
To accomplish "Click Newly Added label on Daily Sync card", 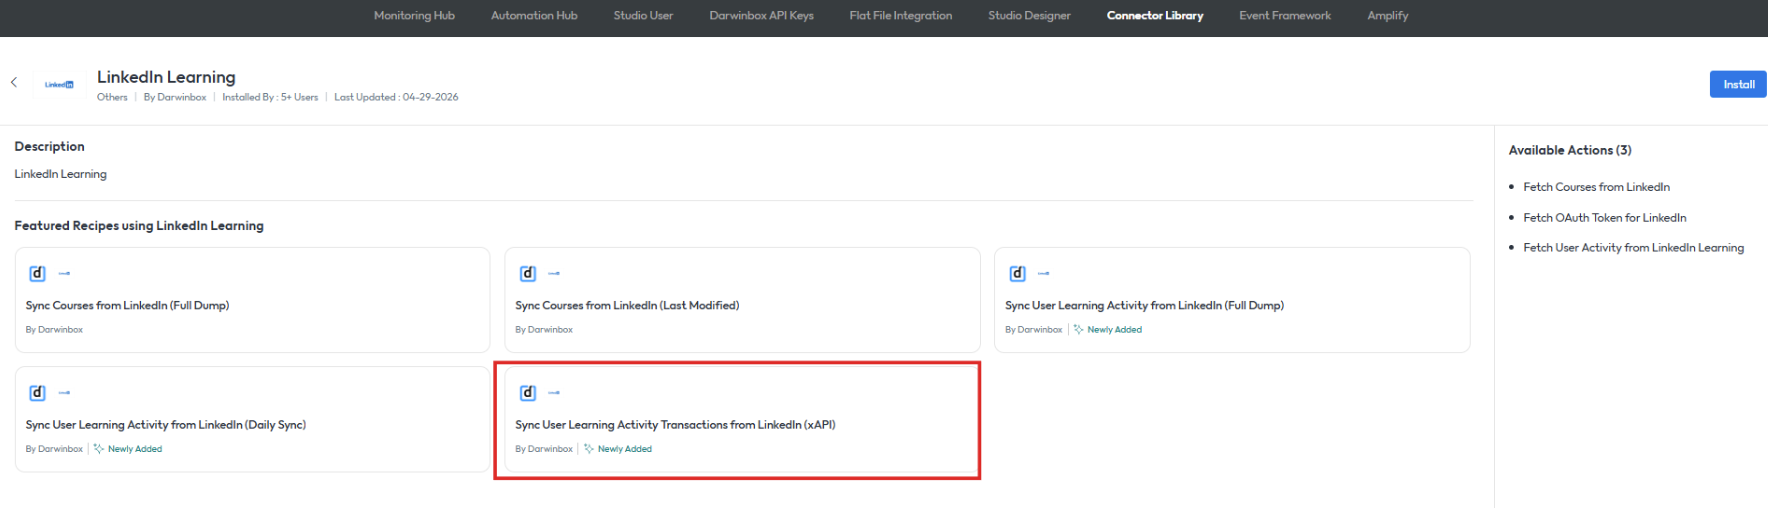I will click(x=134, y=449).
